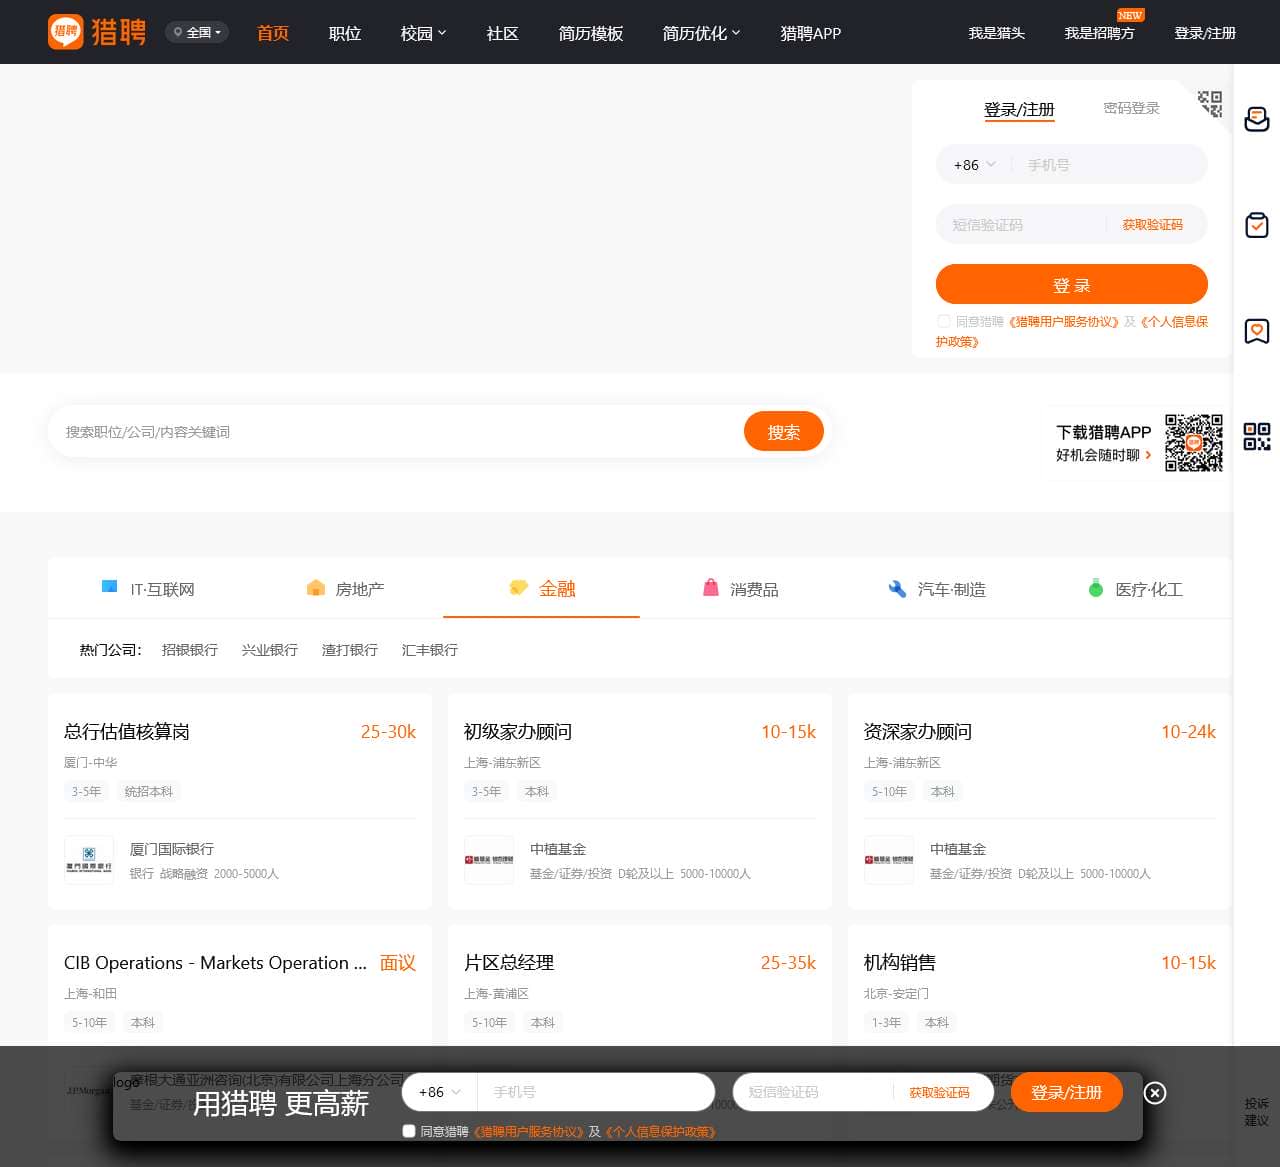
Task: Switch to QR code login icon
Action: (x=1210, y=104)
